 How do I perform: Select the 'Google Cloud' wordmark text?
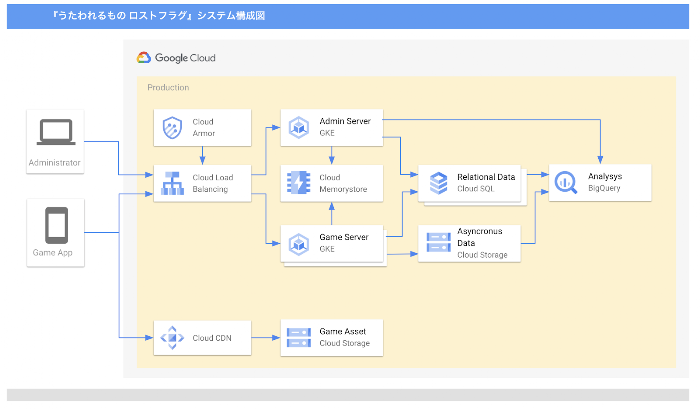coord(185,58)
